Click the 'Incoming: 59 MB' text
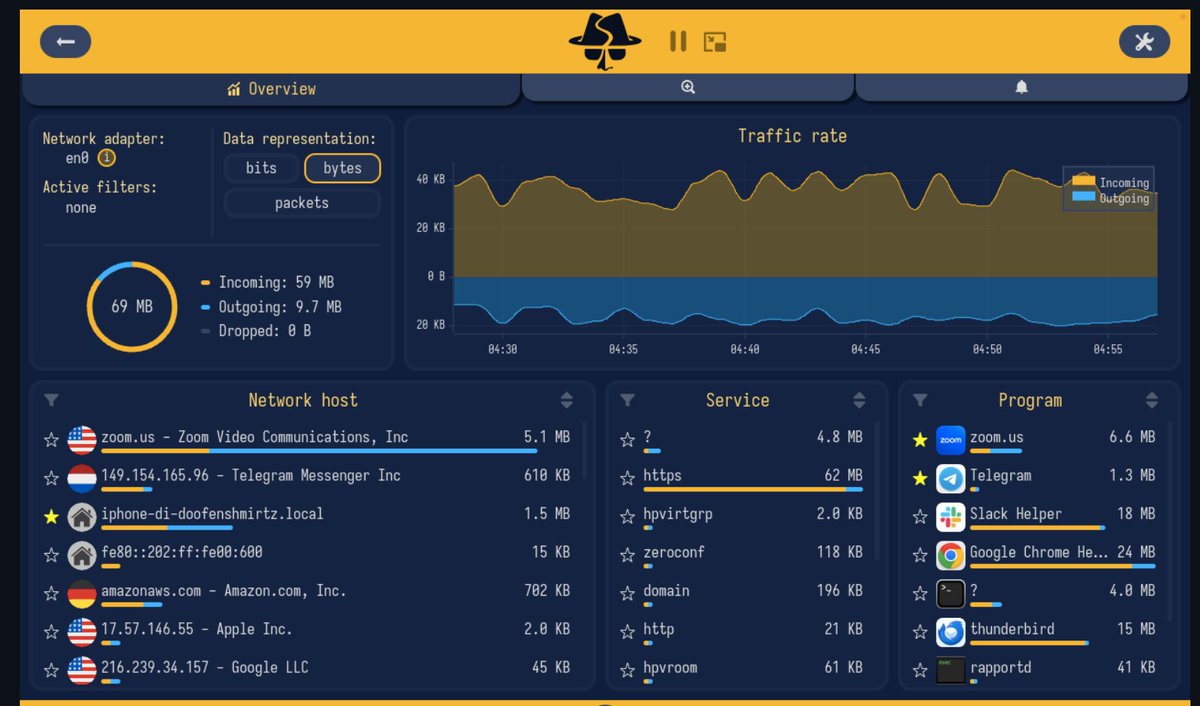 tap(278, 283)
